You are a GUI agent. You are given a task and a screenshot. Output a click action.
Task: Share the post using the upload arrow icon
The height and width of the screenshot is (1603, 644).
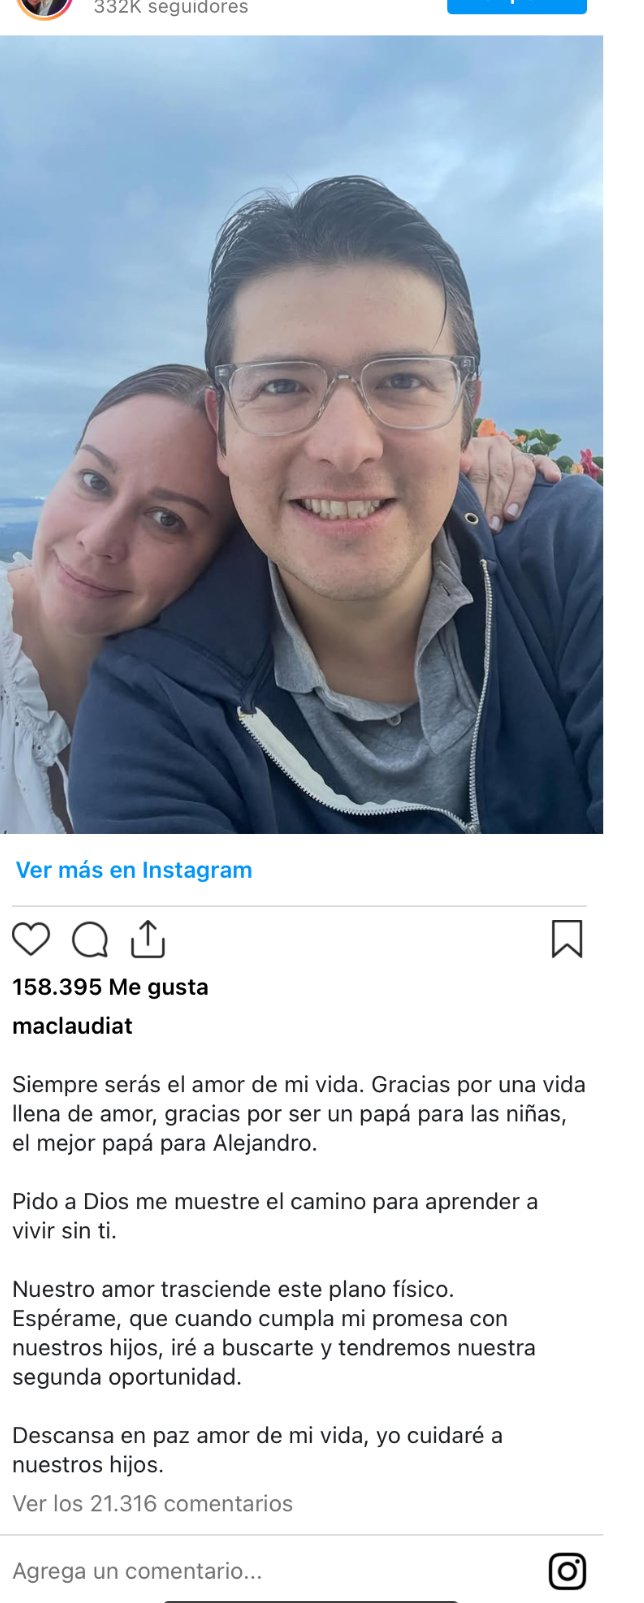coord(148,939)
